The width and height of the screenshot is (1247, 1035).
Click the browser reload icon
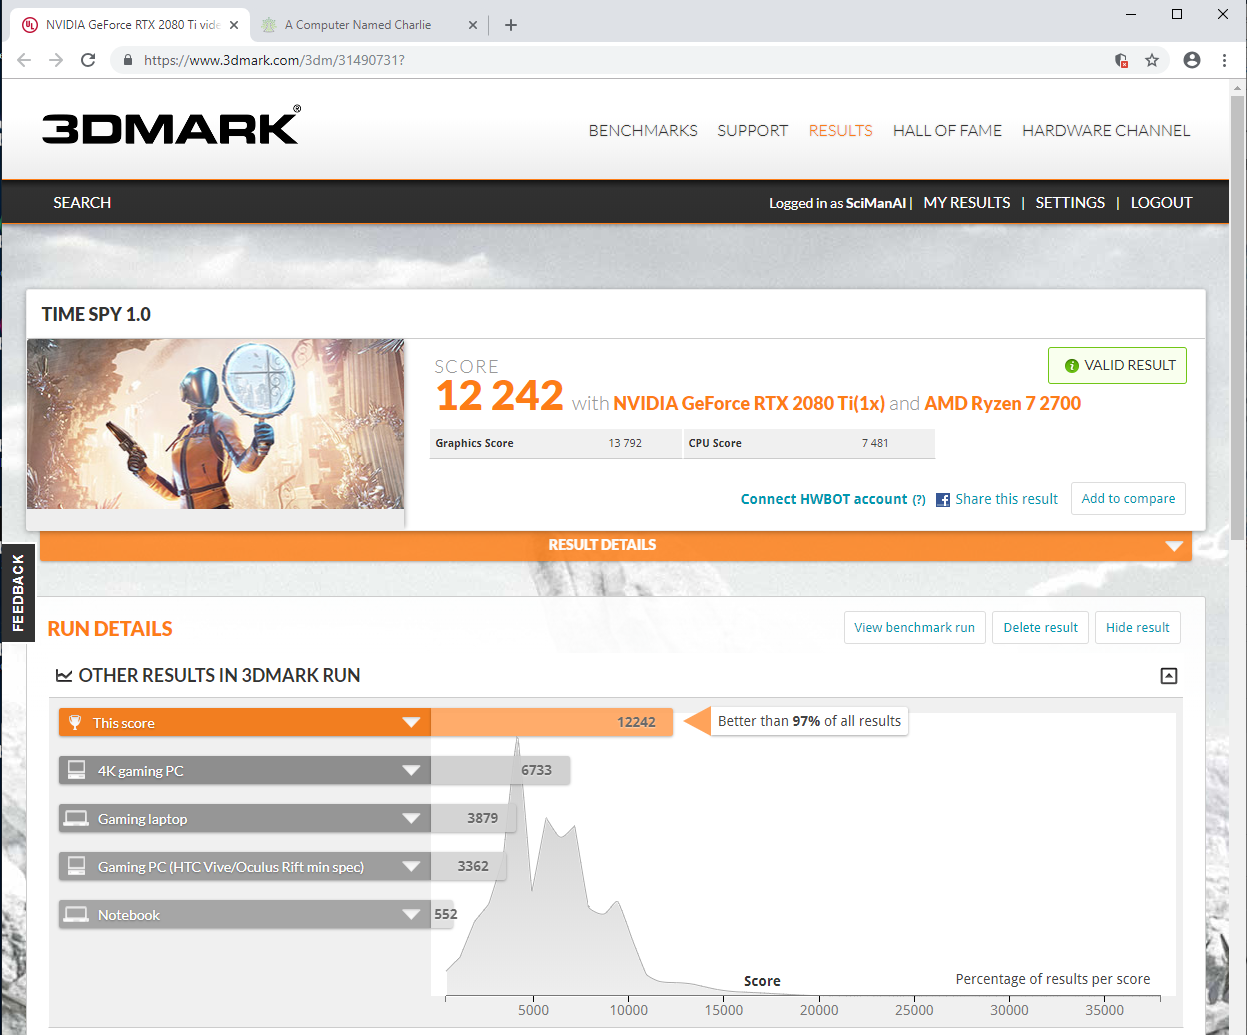click(88, 60)
